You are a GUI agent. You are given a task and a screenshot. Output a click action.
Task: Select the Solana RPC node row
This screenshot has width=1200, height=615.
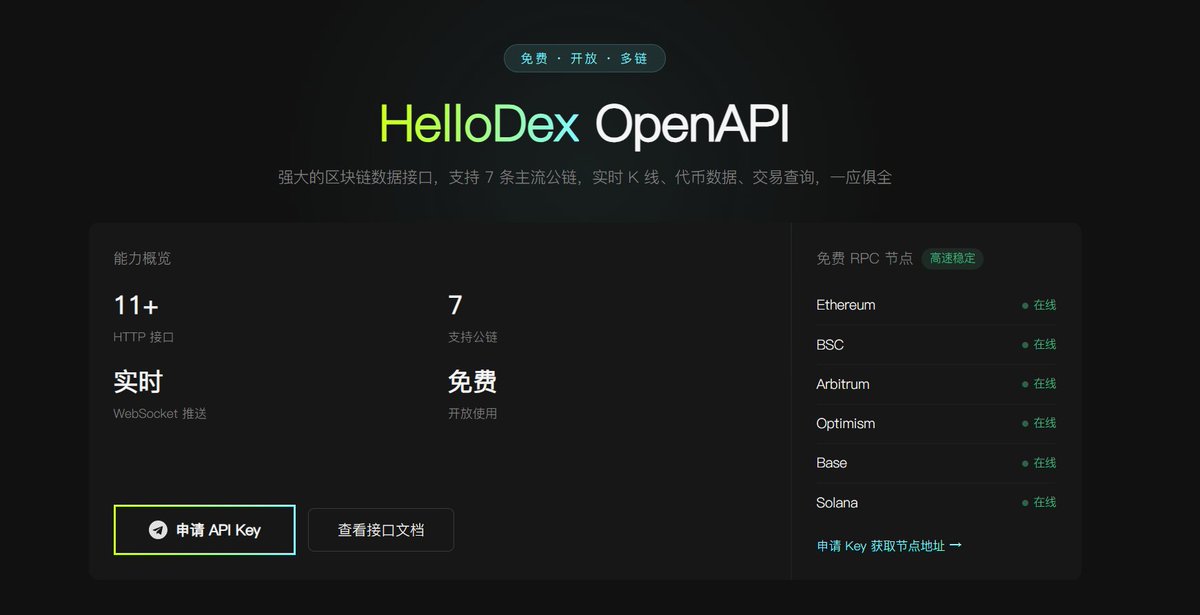click(936, 502)
